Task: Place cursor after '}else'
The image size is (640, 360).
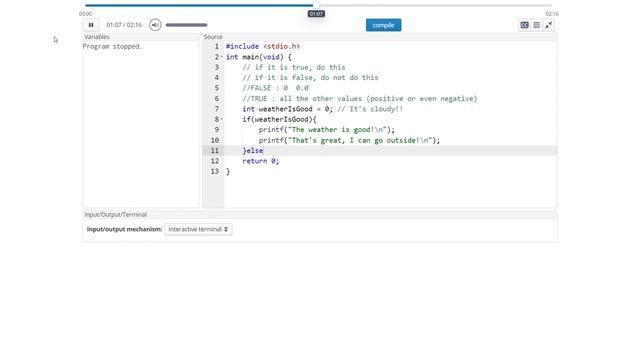Action: 264,151
